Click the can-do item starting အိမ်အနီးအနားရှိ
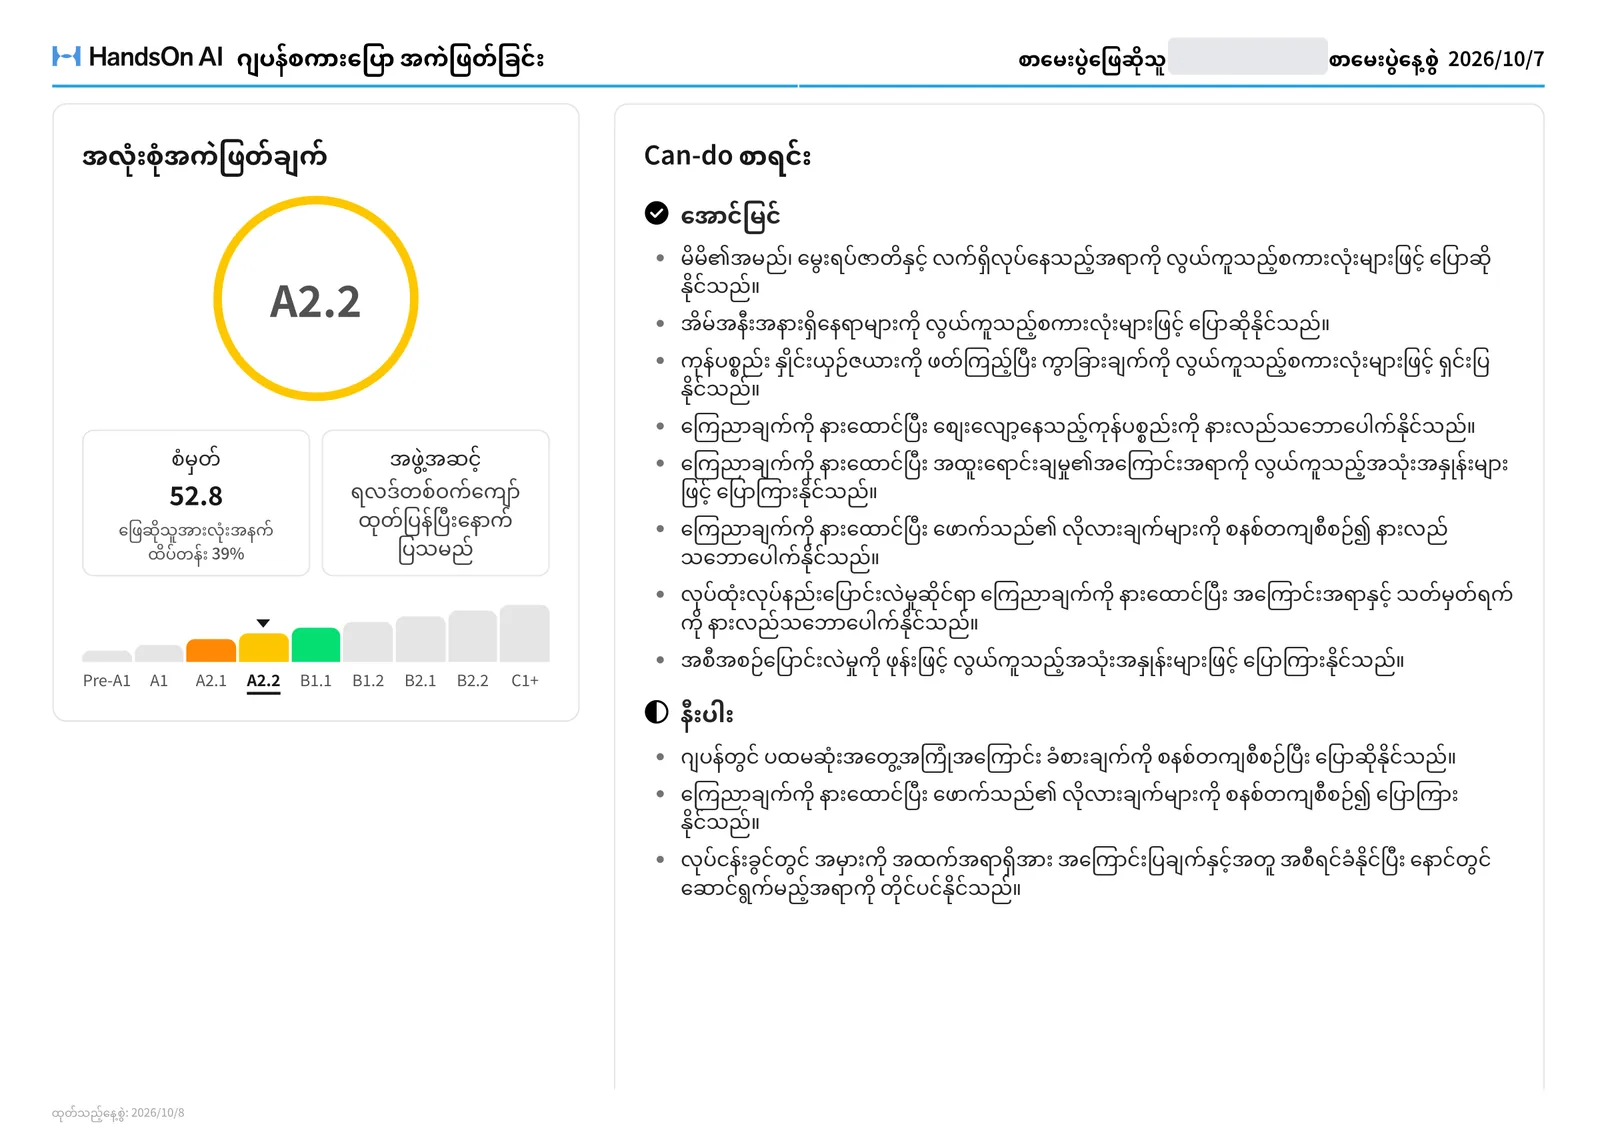 coord(1005,324)
